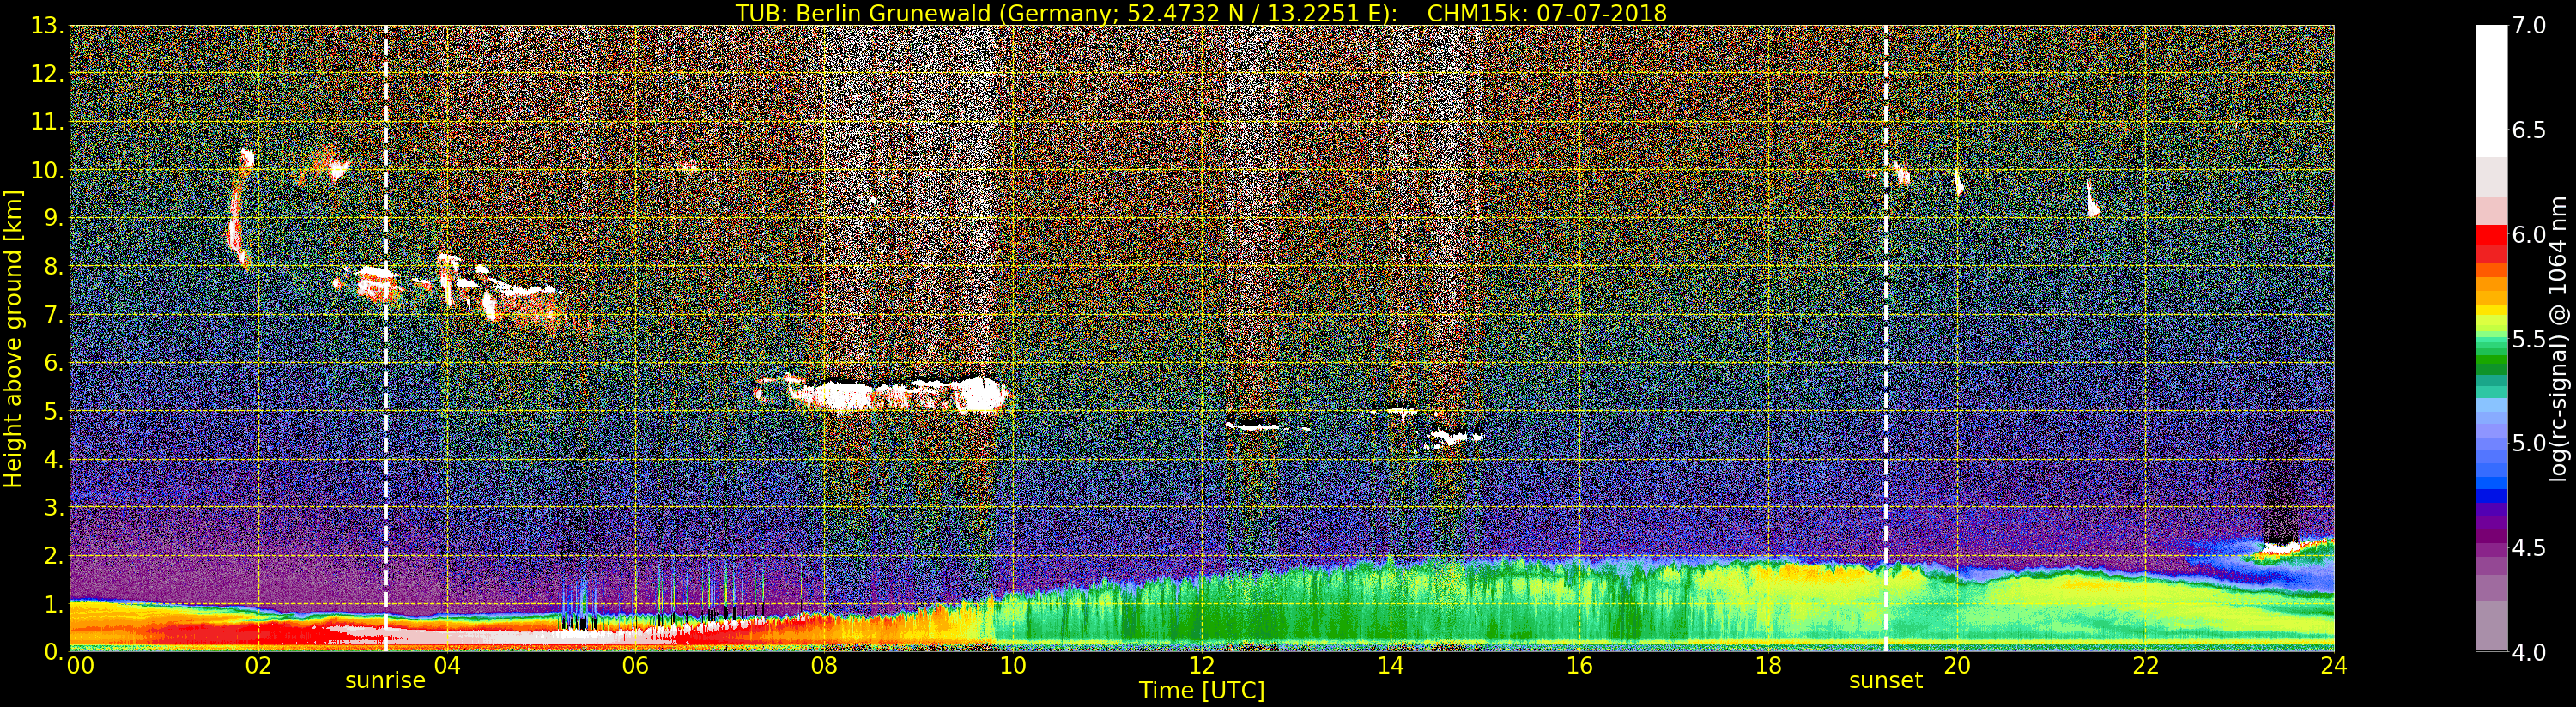Image resolution: width=2576 pixels, height=707 pixels.
Task: Click the white dashed sunset marker line
Action: pyautogui.click(x=1886, y=338)
